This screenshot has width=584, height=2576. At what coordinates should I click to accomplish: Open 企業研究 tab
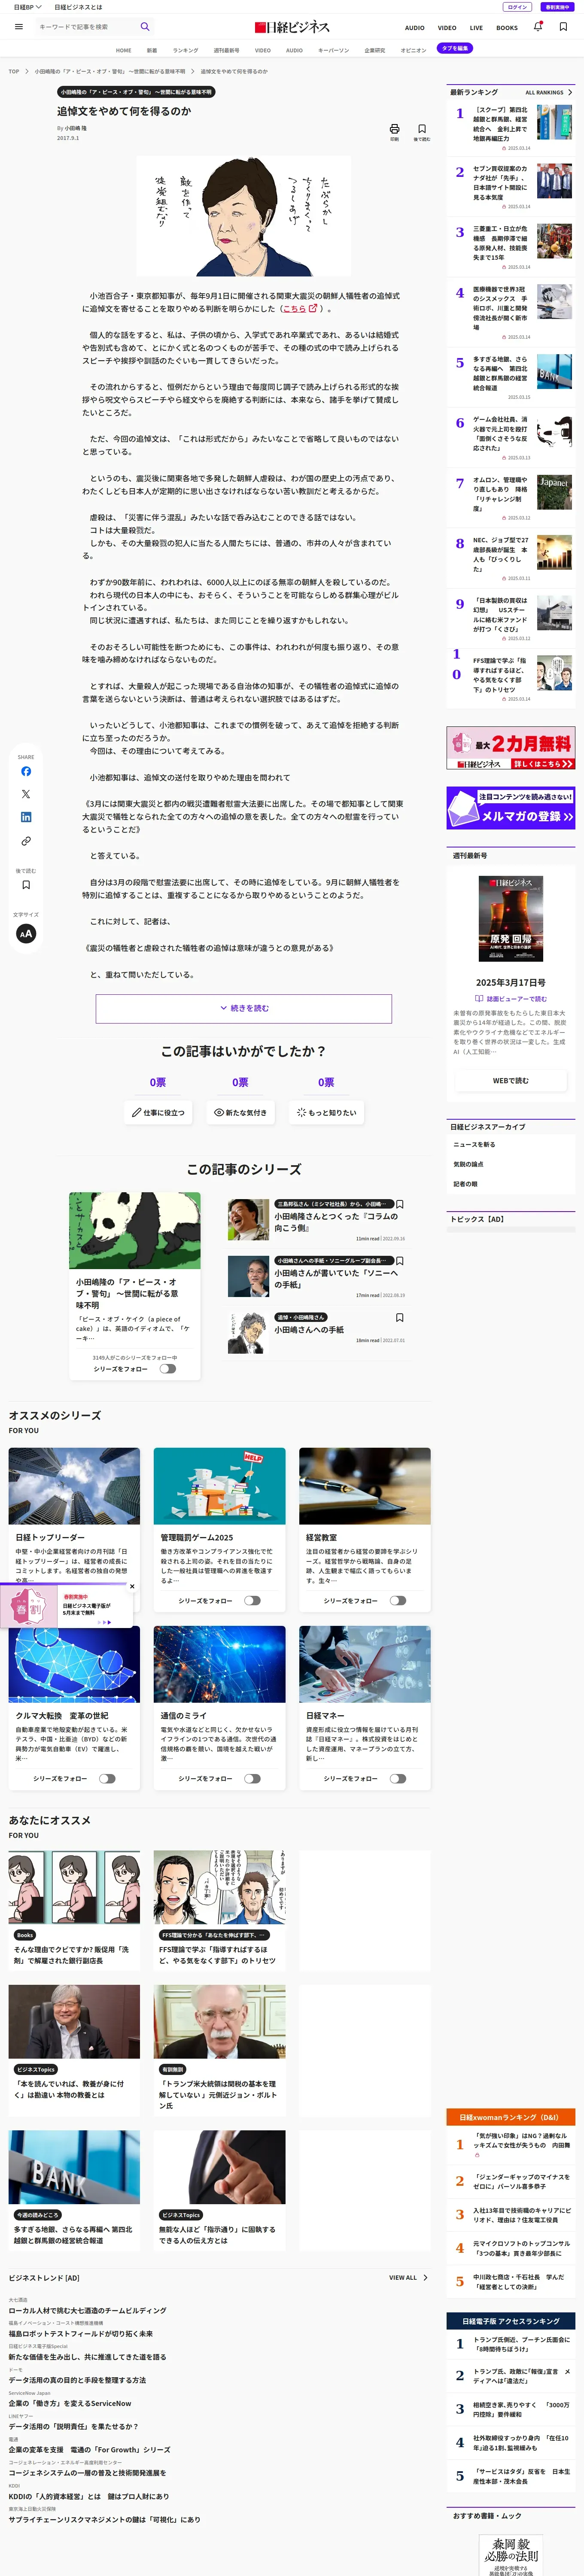374,50
